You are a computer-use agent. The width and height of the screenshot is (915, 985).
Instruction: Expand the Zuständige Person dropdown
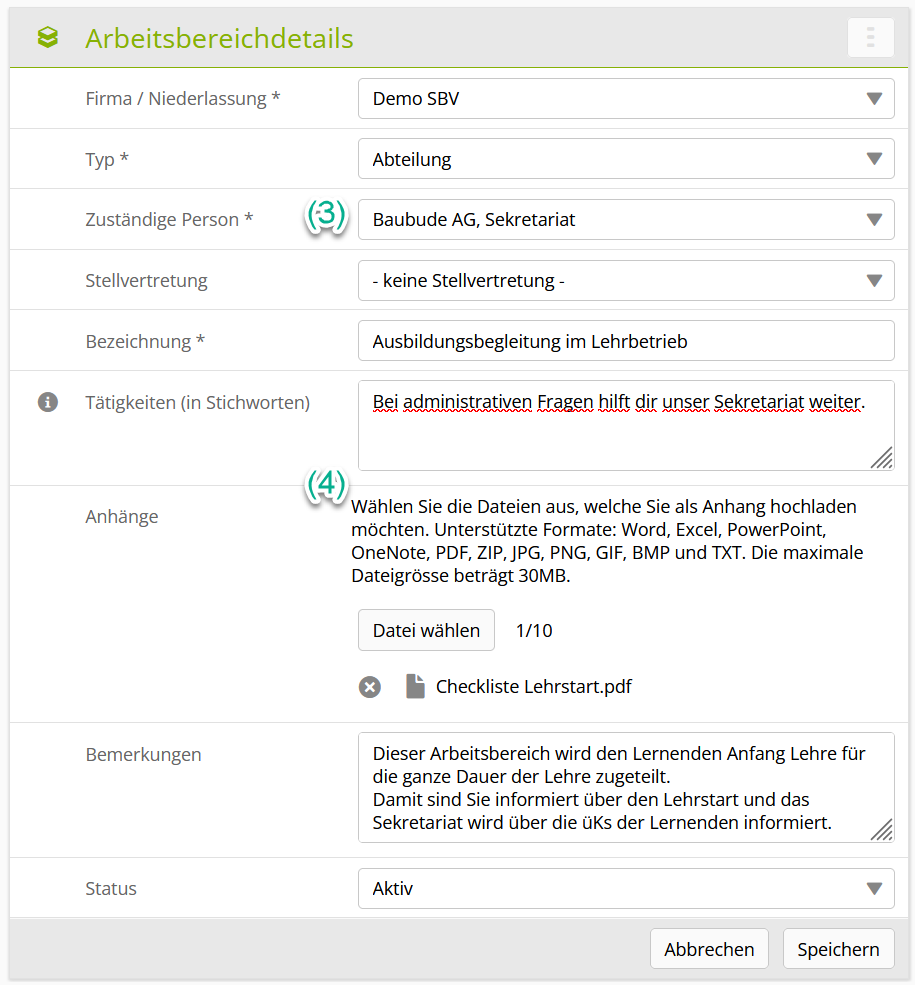click(x=626, y=219)
